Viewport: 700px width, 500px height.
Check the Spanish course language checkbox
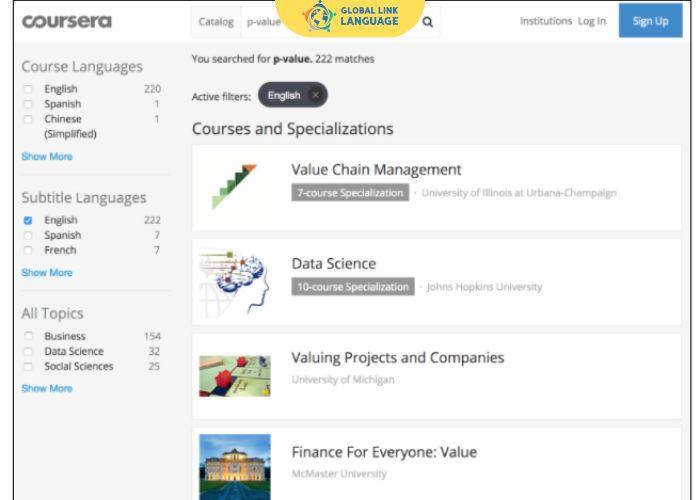(28, 104)
